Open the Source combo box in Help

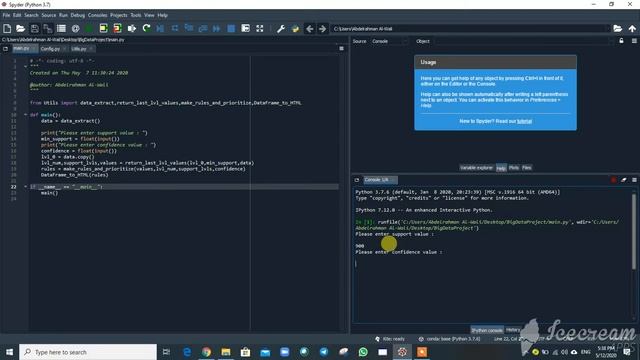[x=389, y=41]
